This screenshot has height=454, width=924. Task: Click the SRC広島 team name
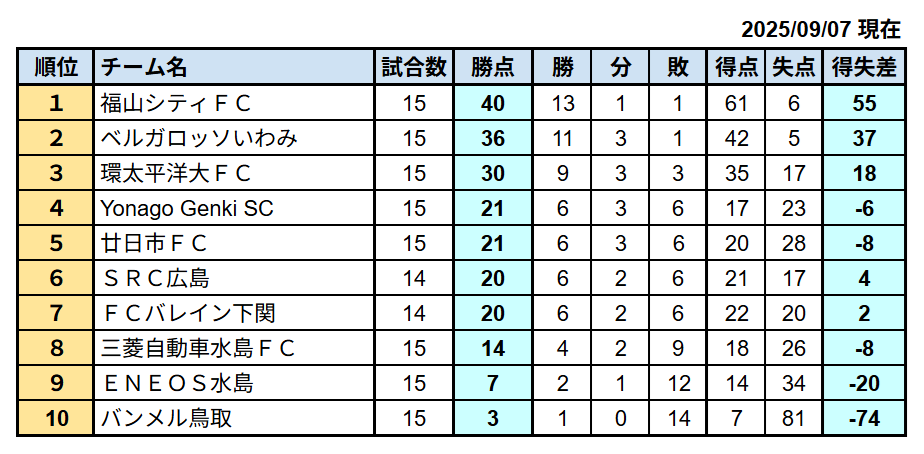[x=156, y=278]
